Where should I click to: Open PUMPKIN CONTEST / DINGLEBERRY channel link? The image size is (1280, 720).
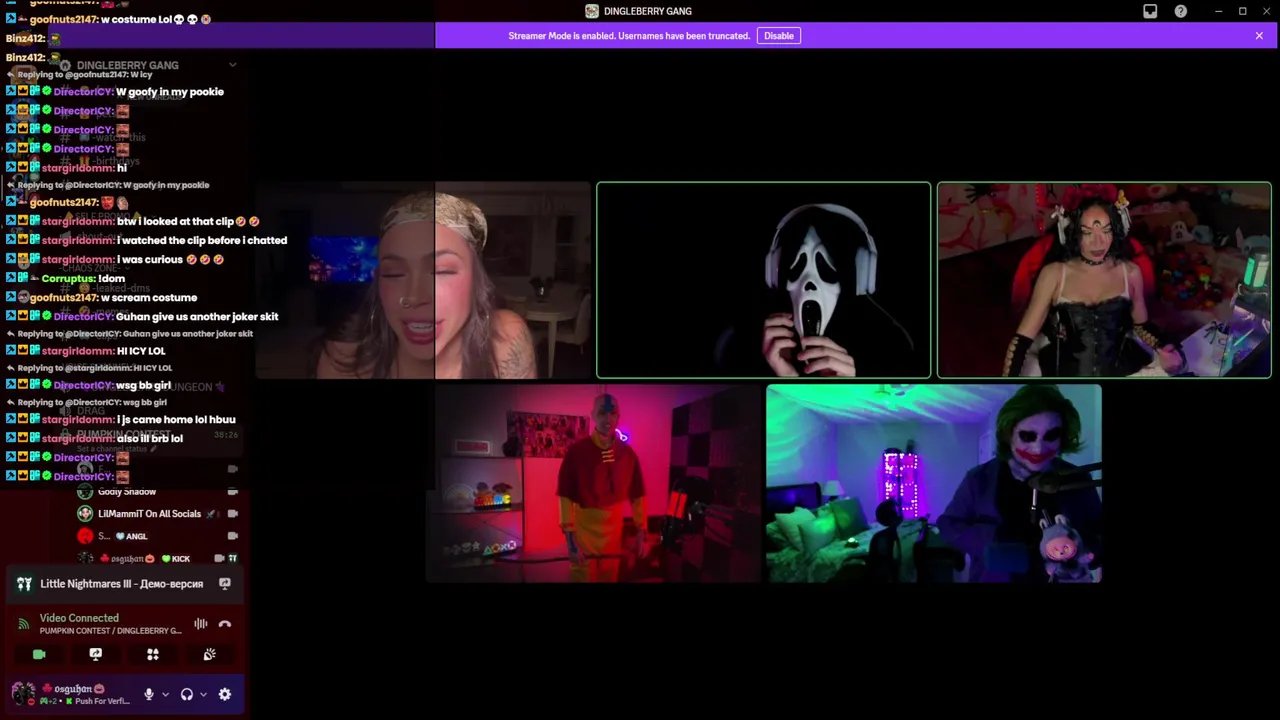[111, 631]
